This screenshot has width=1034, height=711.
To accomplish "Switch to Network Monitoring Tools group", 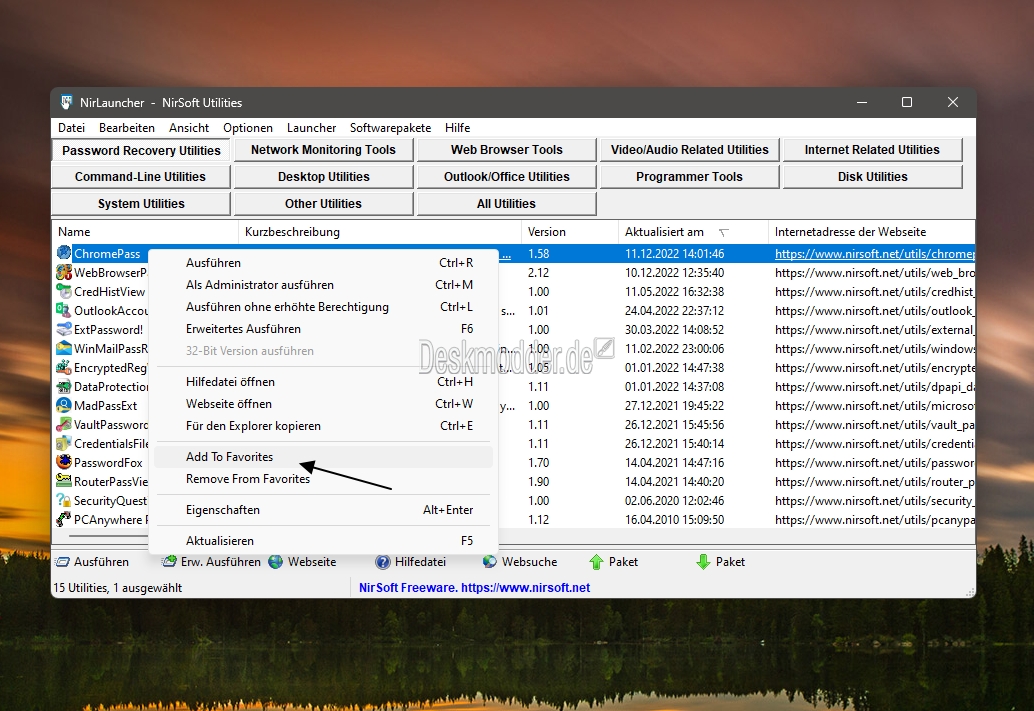I will (323, 150).
